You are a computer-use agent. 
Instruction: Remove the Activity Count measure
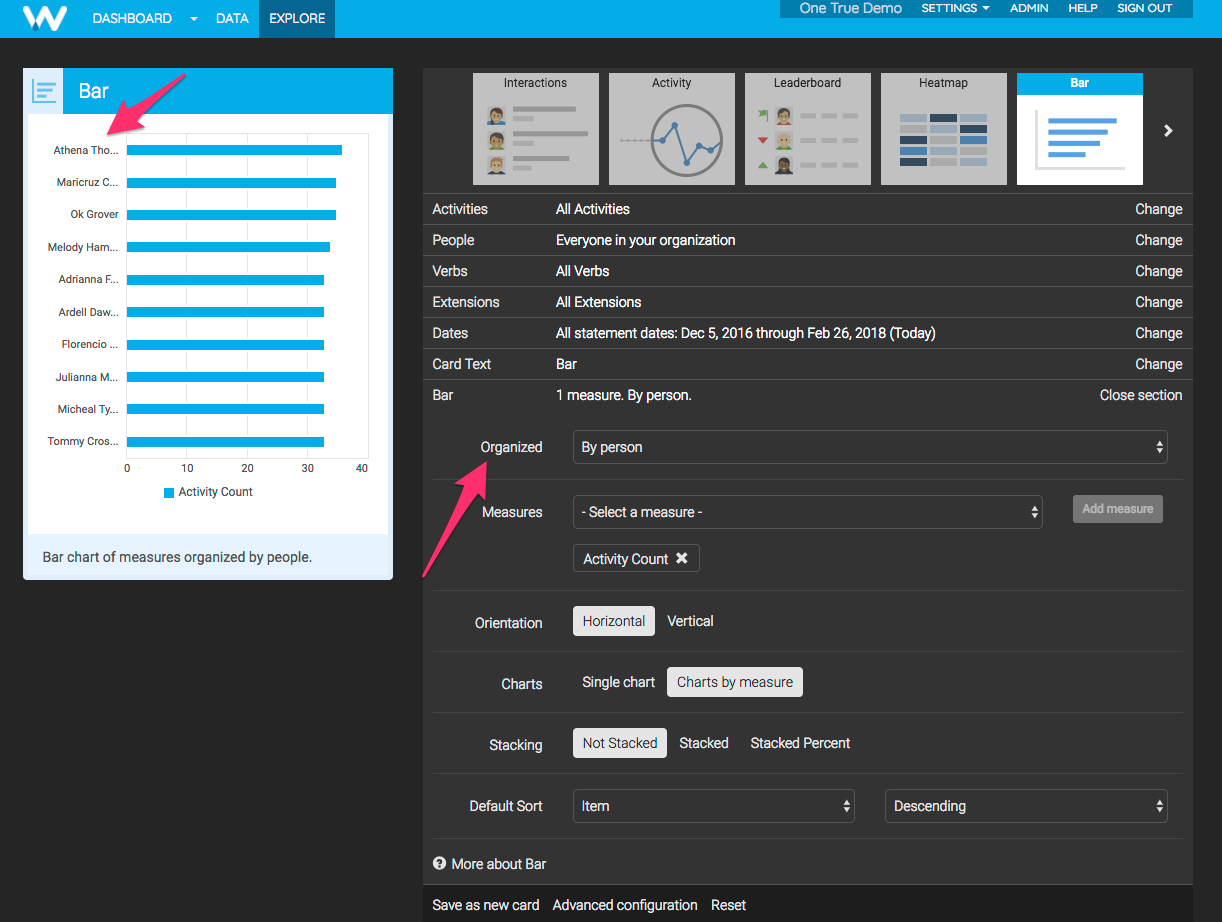tap(682, 559)
